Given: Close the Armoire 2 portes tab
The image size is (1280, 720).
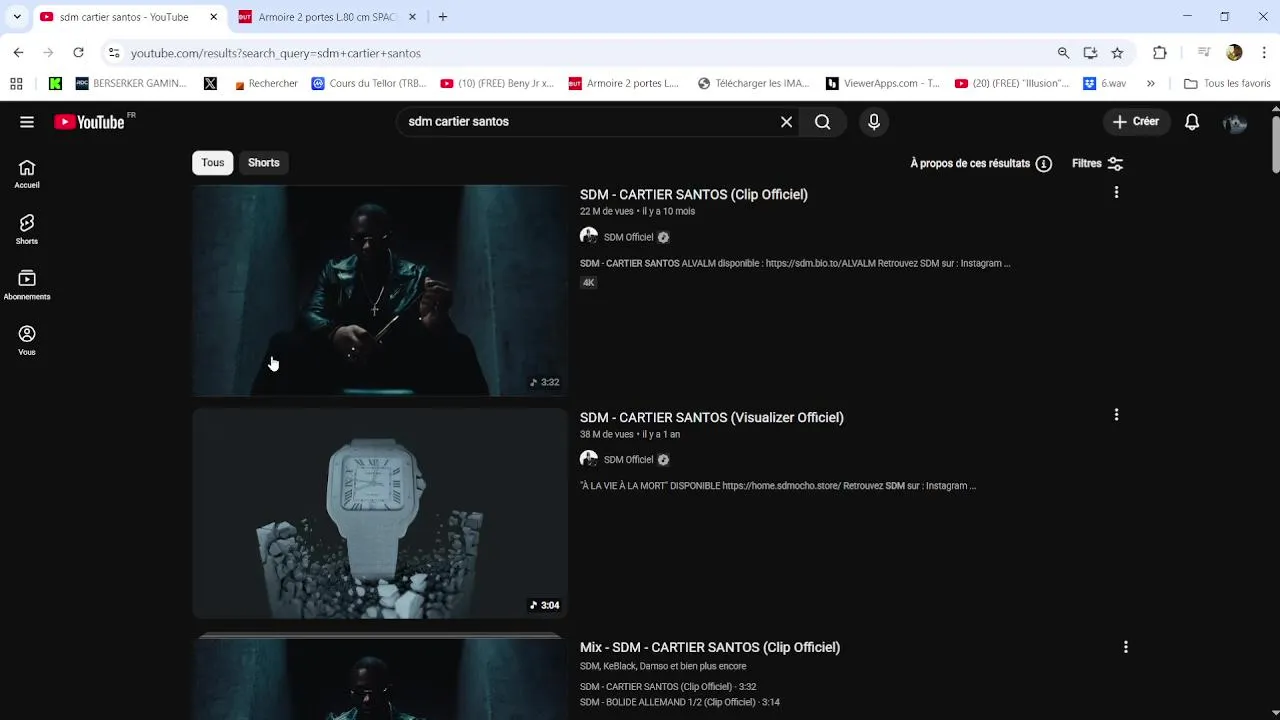Looking at the screenshot, I should coord(412,17).
